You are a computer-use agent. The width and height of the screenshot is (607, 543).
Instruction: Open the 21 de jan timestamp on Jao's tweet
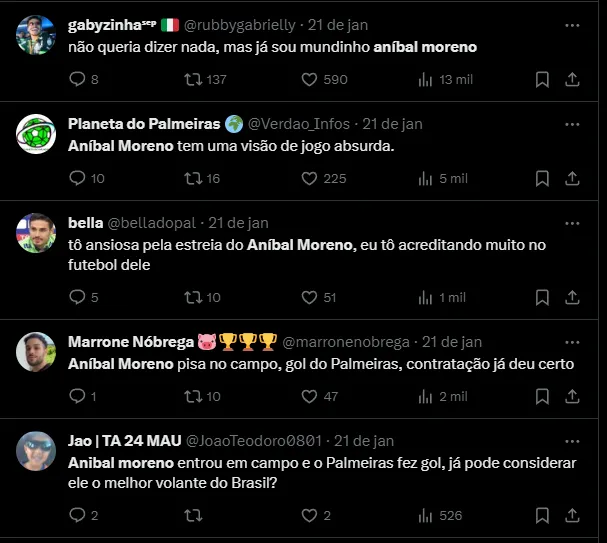coord(365,441)
